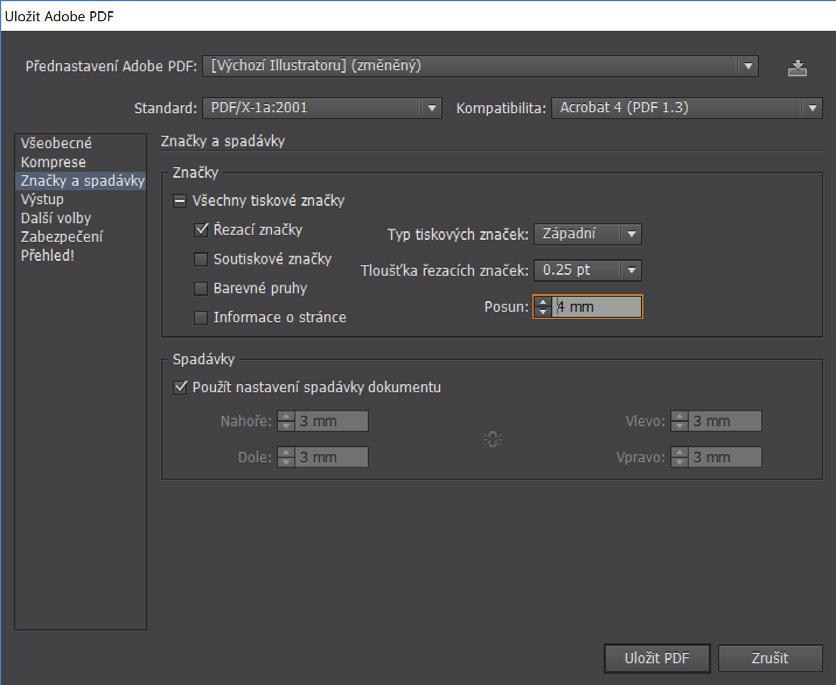The height and width of the screenshot is (685, 836).
Task: Open the Kompatibilita Acrobat 4 dropdown
Action: [687, 108]
